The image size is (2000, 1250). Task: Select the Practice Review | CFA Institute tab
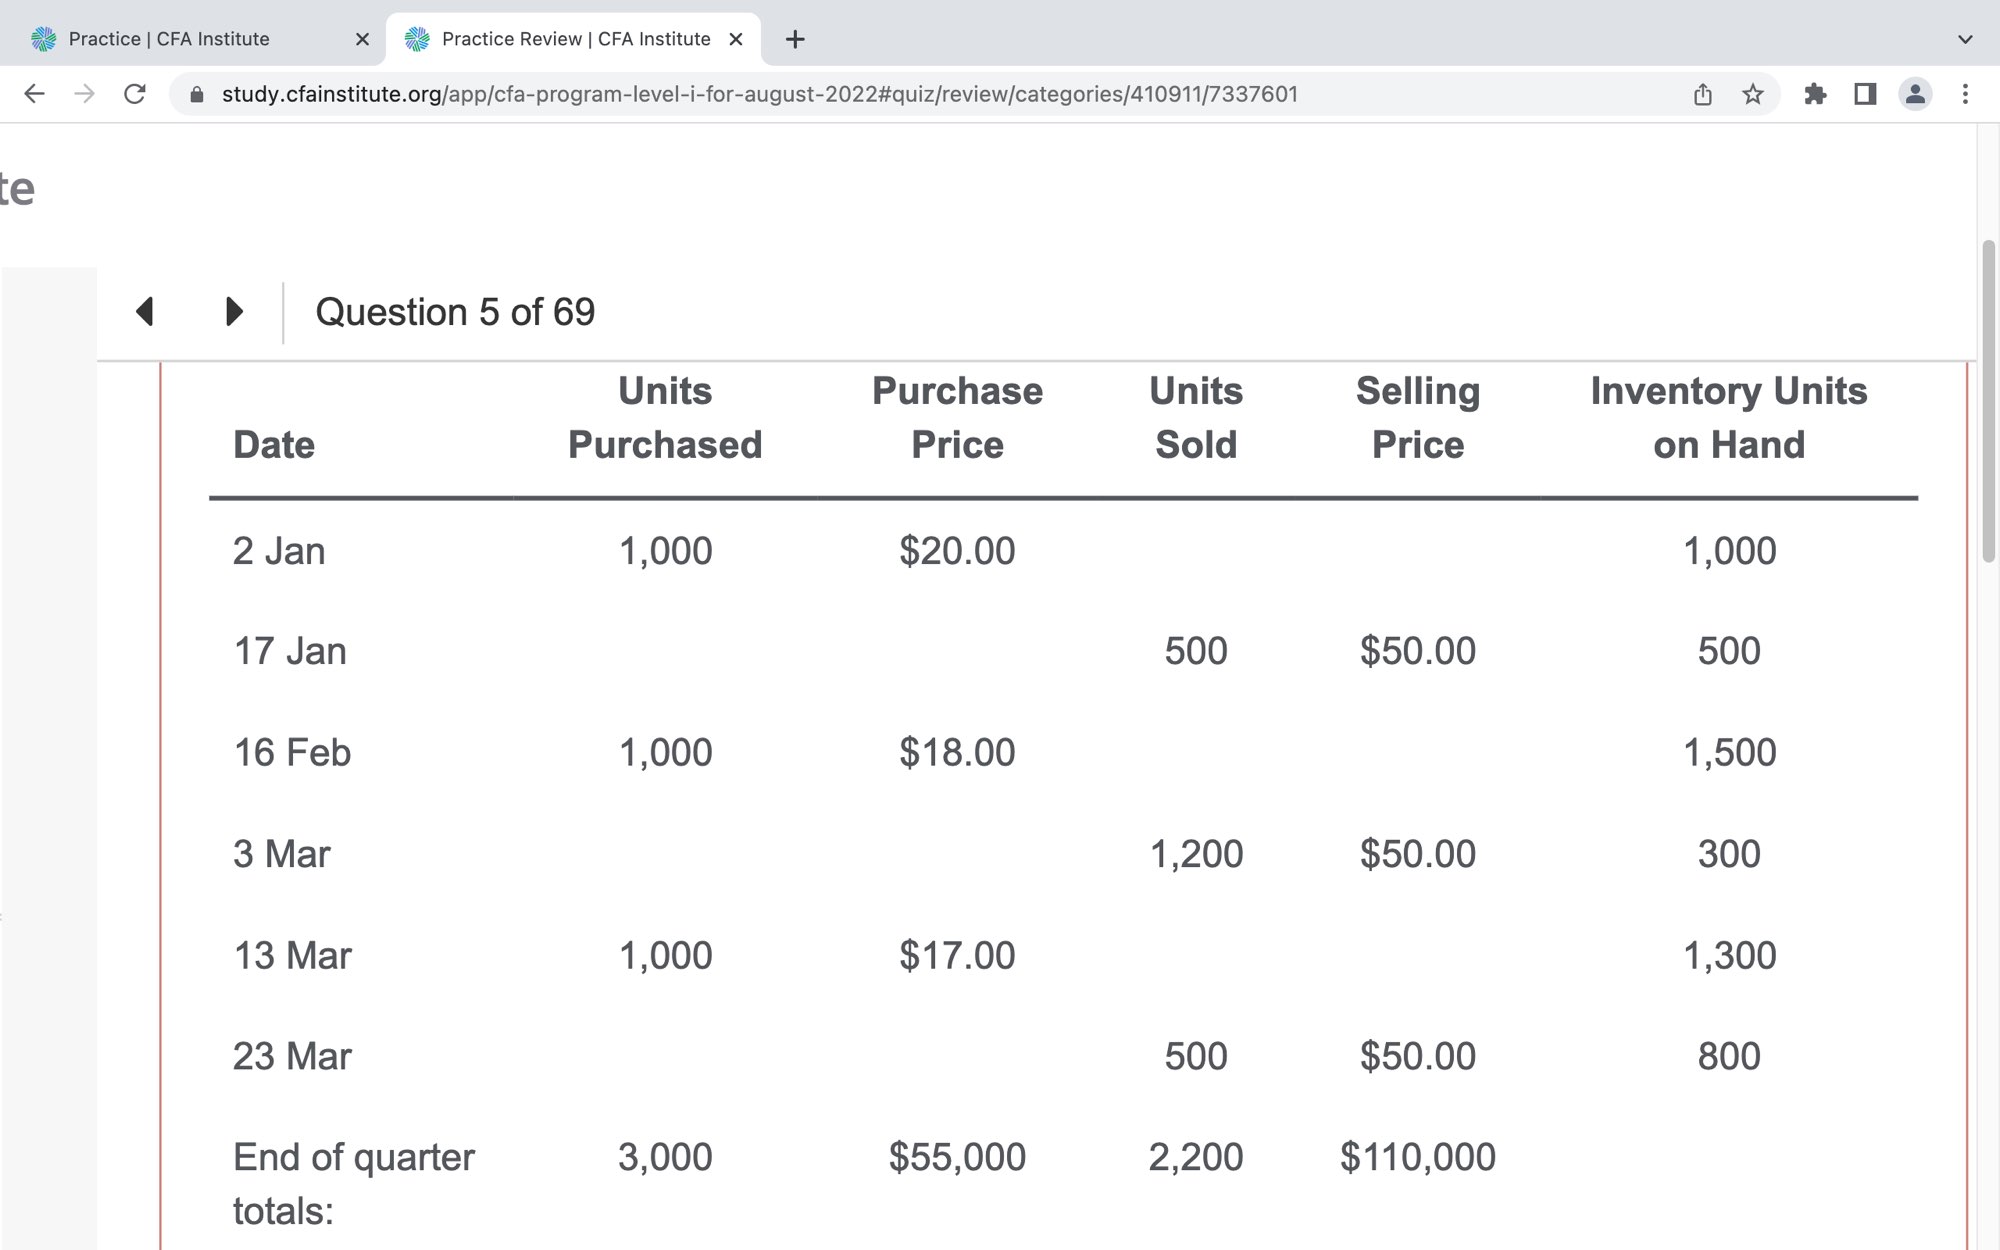tap(575, 39)
